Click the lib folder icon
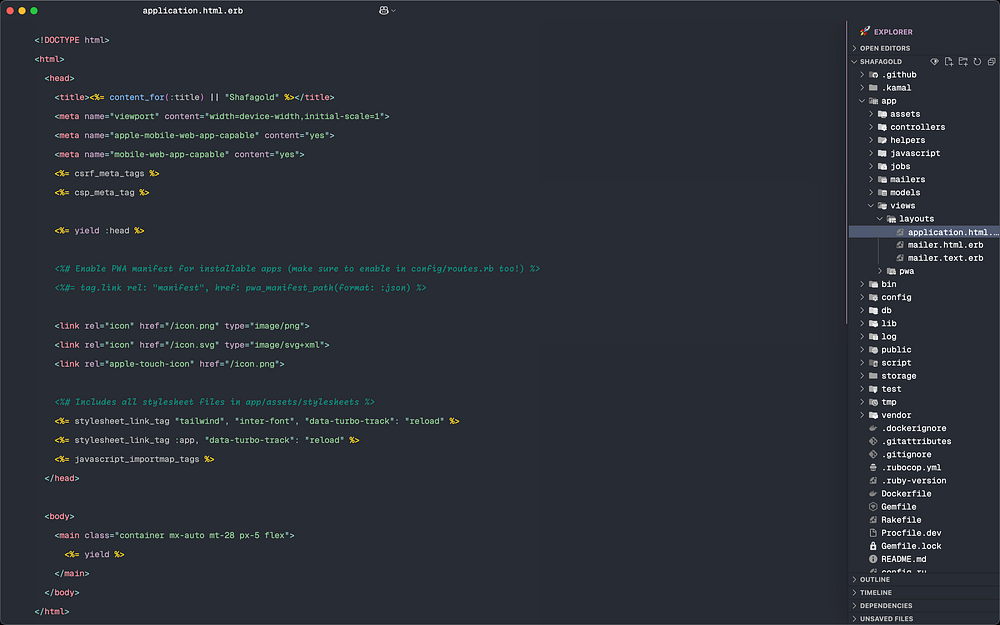Image resolution: width=1000 pixels, height=625 pixels. point(874,323)
